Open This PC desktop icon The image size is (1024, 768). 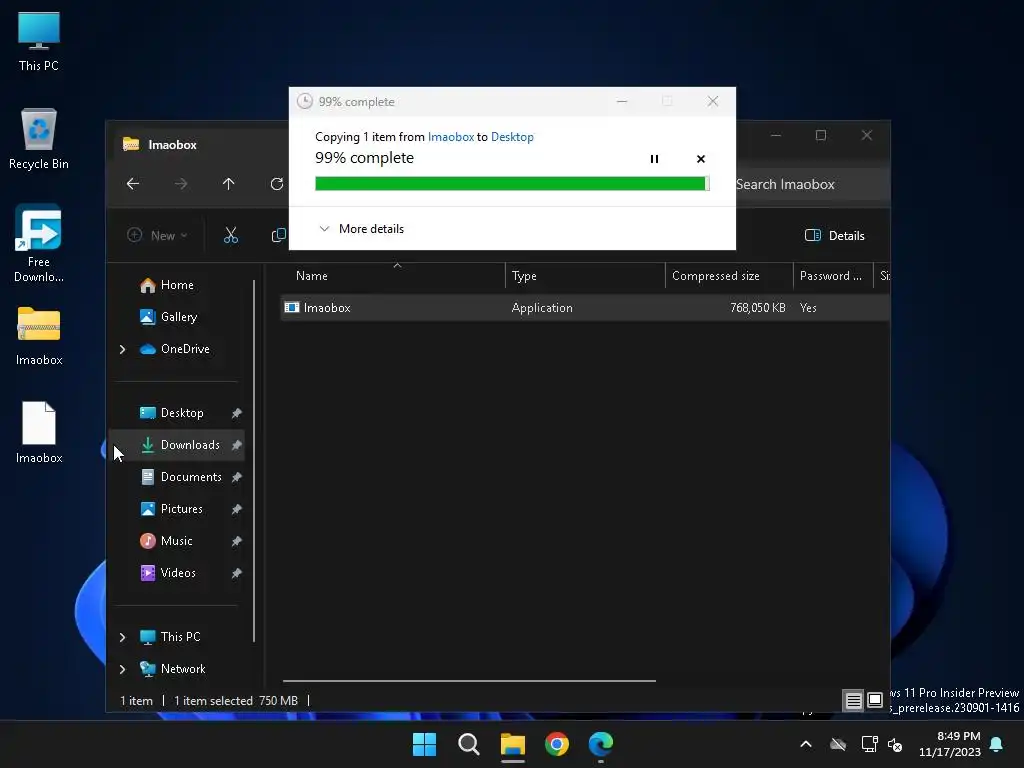pos(39,40)
